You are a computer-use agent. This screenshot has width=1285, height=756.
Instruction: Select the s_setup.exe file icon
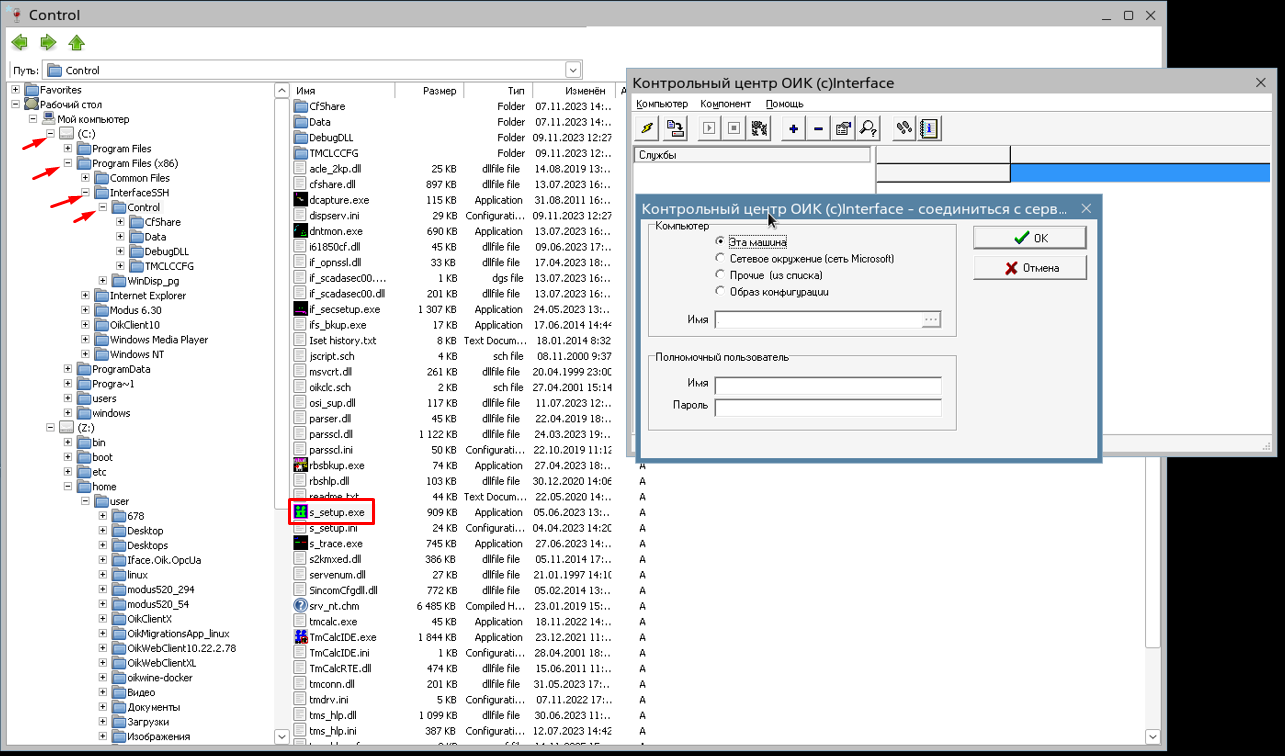click(x=300, y=512)
